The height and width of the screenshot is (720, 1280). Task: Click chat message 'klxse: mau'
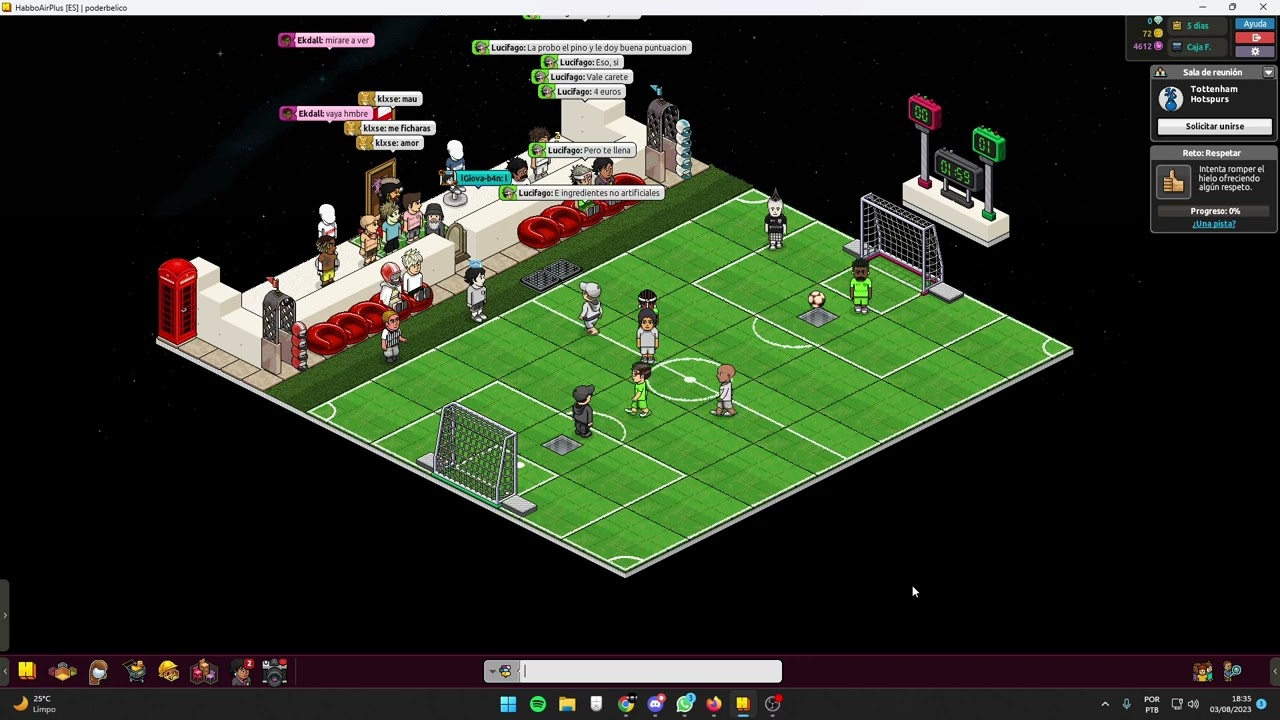tap(389, 99)
